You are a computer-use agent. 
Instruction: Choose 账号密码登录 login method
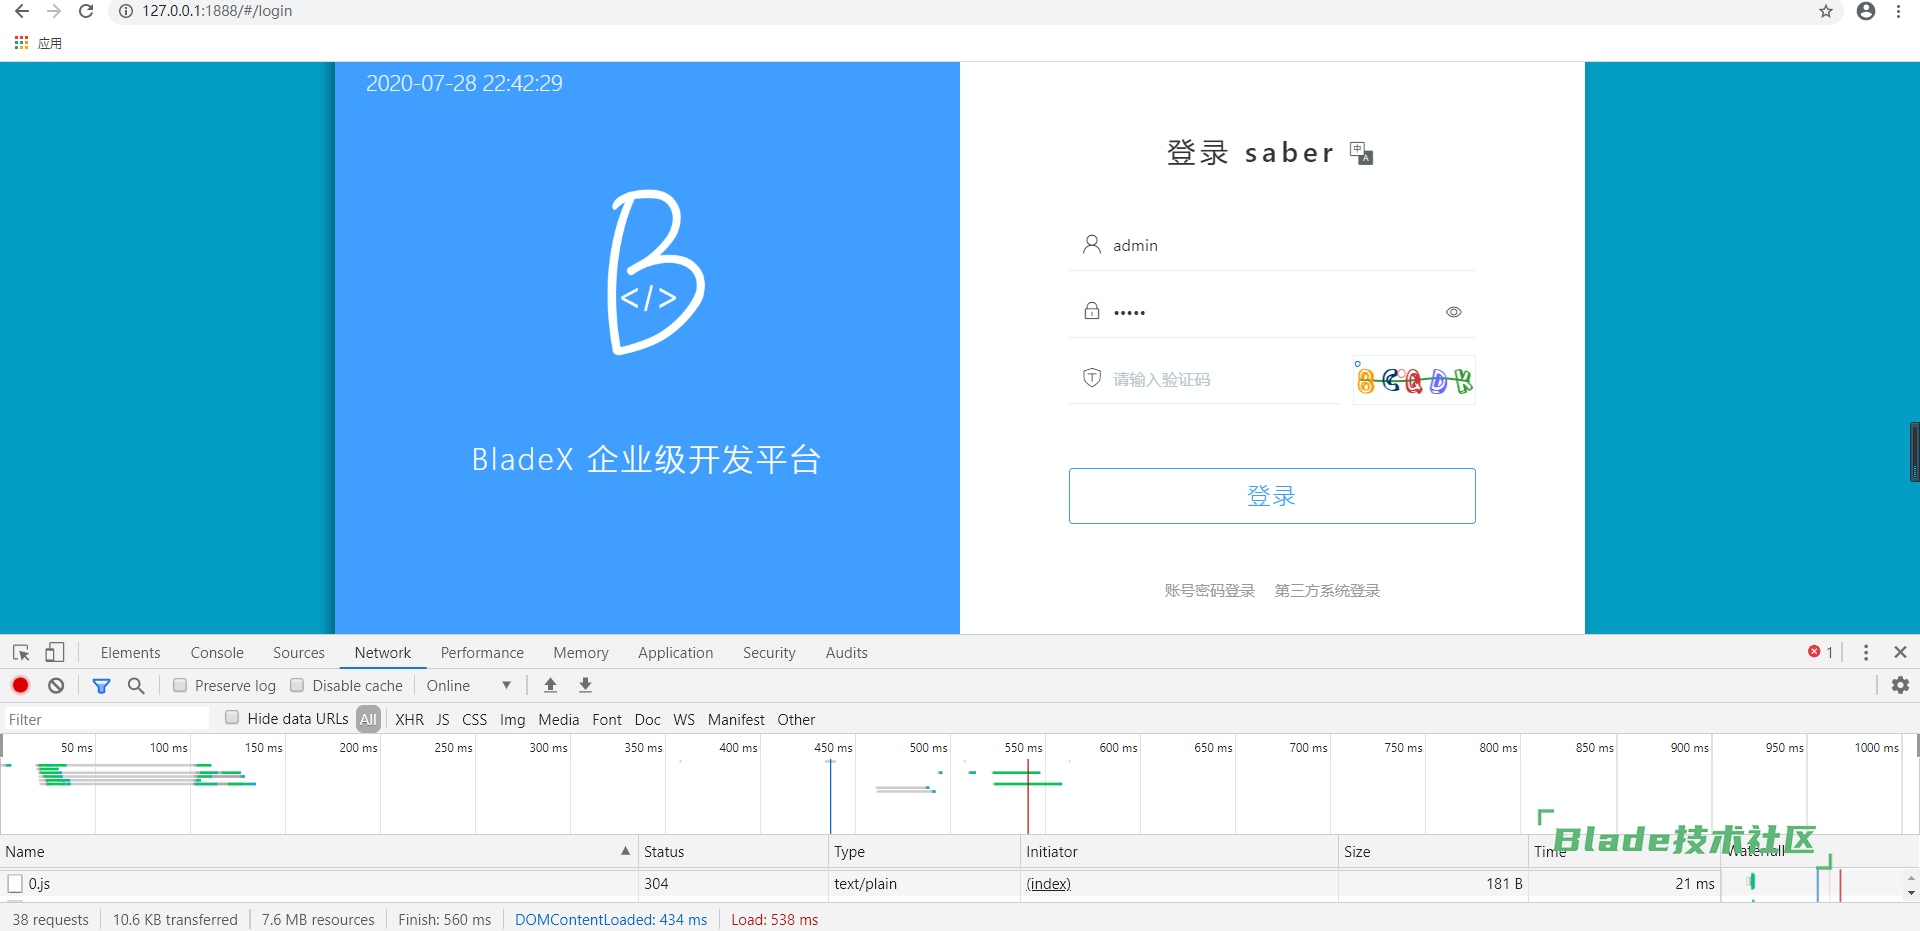click(x=1209, y=591)
